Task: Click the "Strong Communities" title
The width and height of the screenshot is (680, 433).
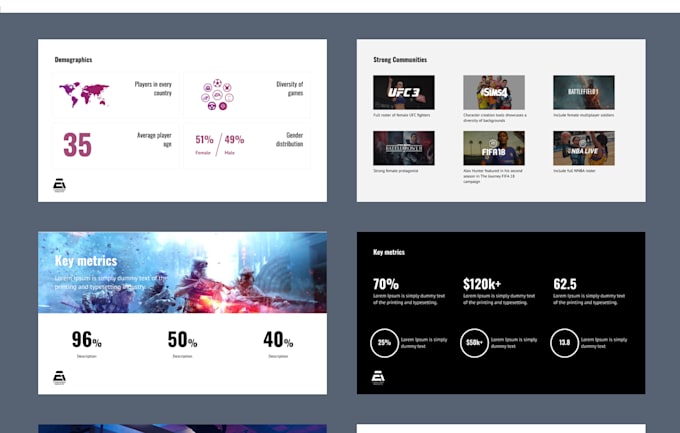Action: [x=400, y=60]
